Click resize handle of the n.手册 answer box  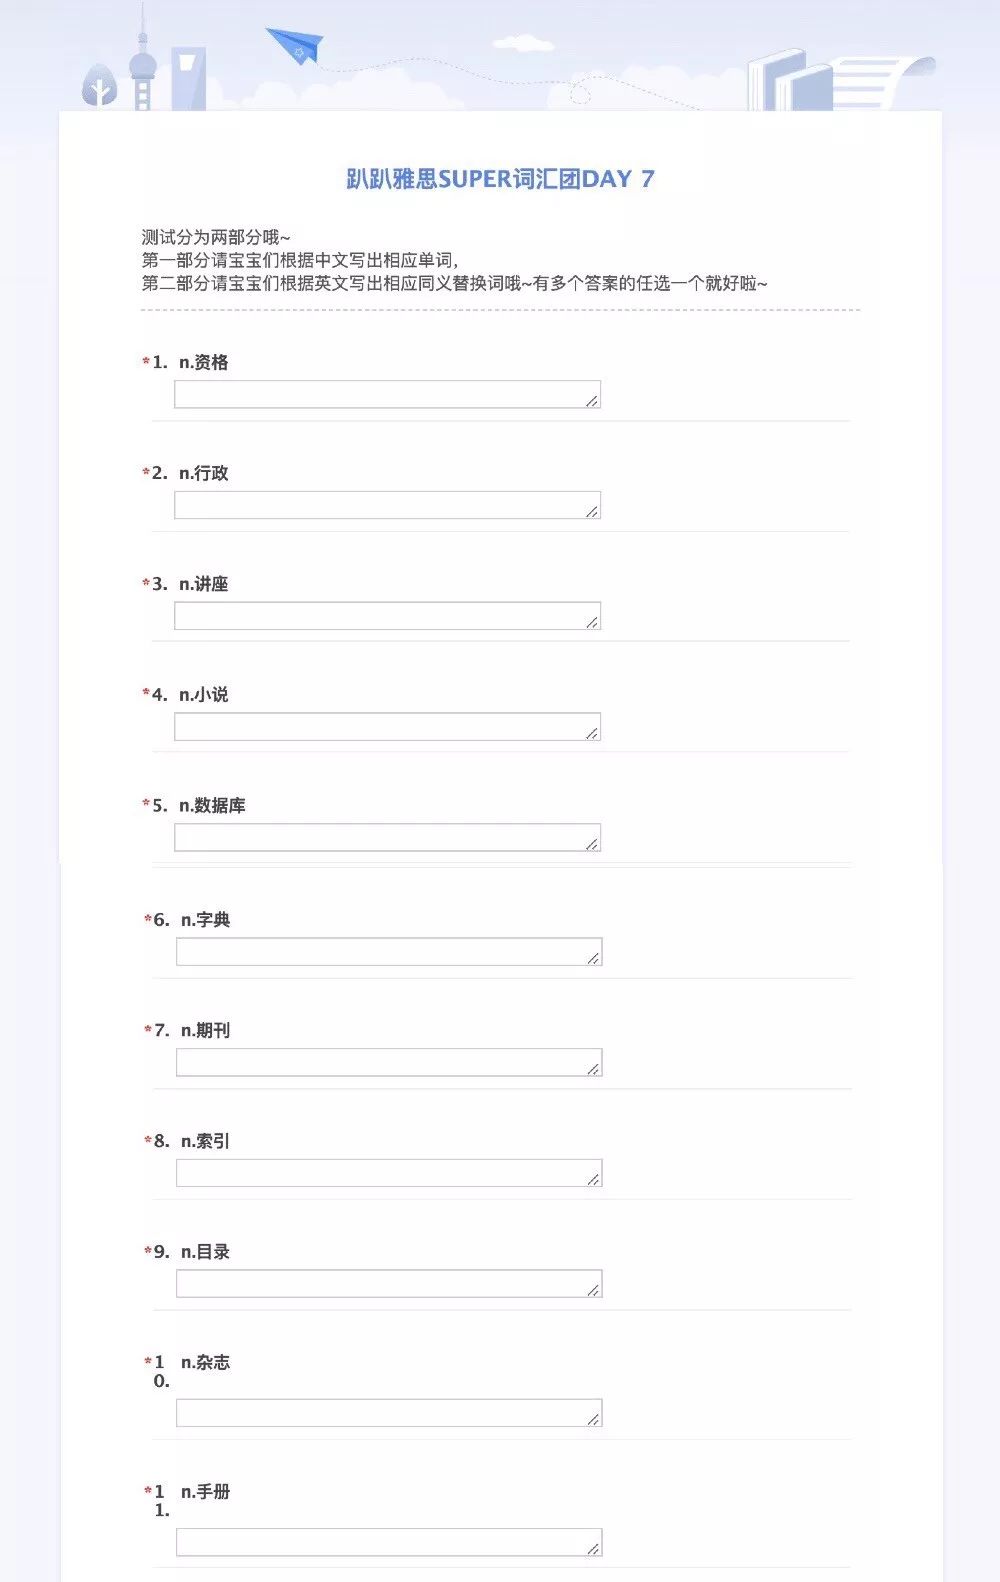click(x=594, y=1549)
